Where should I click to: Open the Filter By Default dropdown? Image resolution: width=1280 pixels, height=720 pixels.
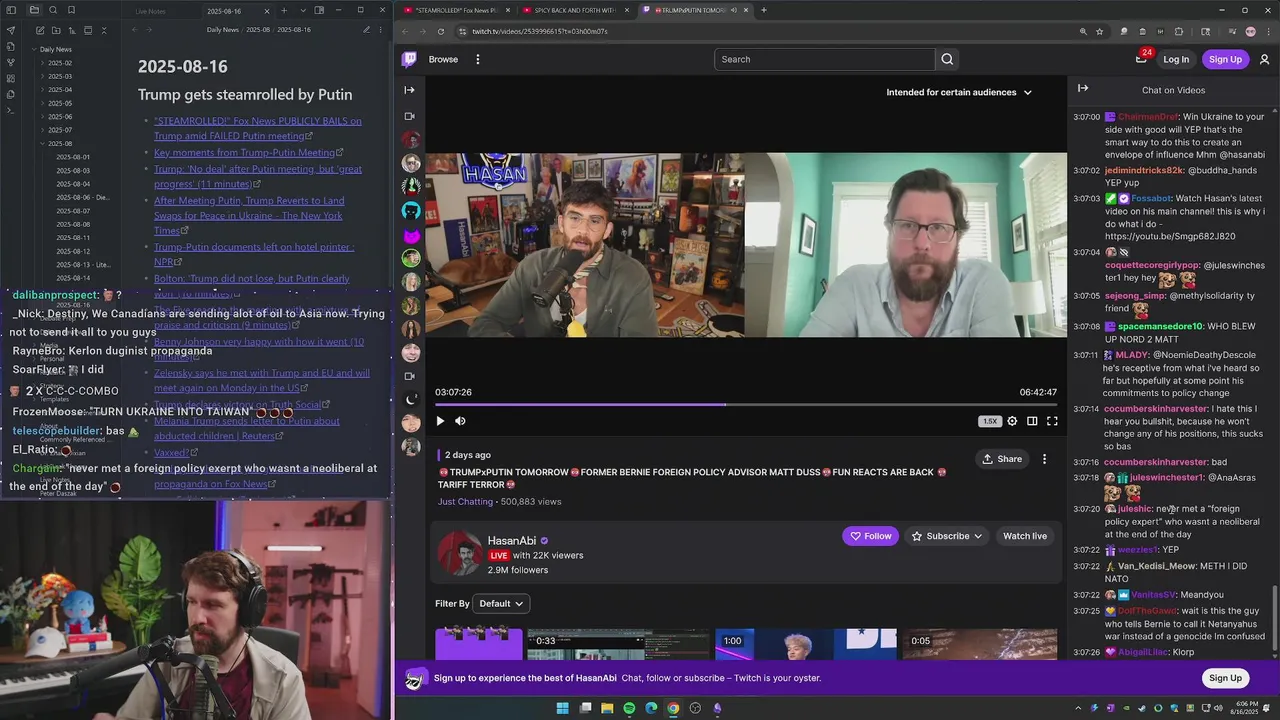coord(502,604)
